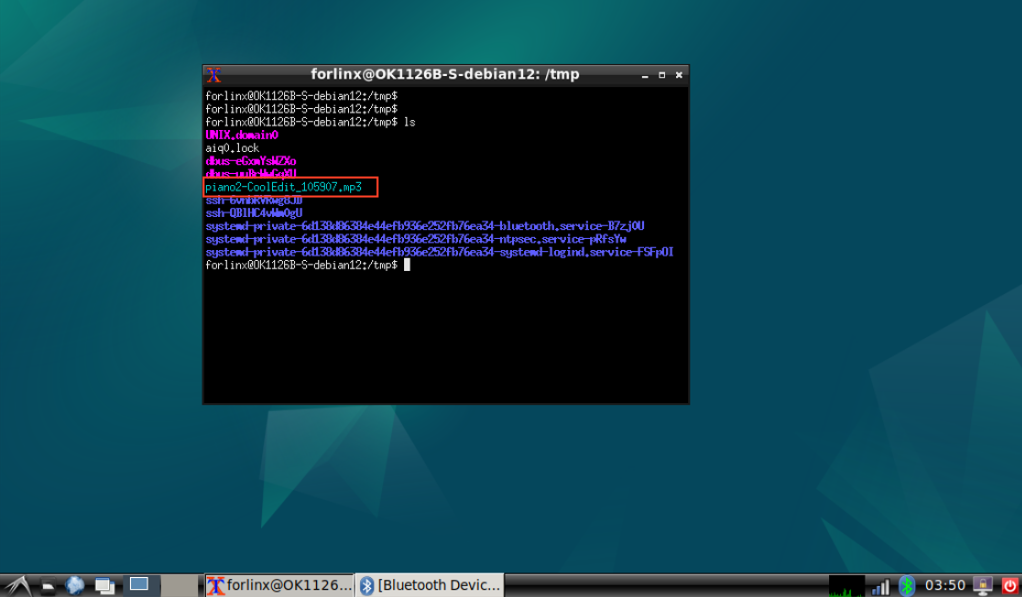Maximize the terminal window
Viewport: 1022px width, 597px height.
[x=662, y=76]
